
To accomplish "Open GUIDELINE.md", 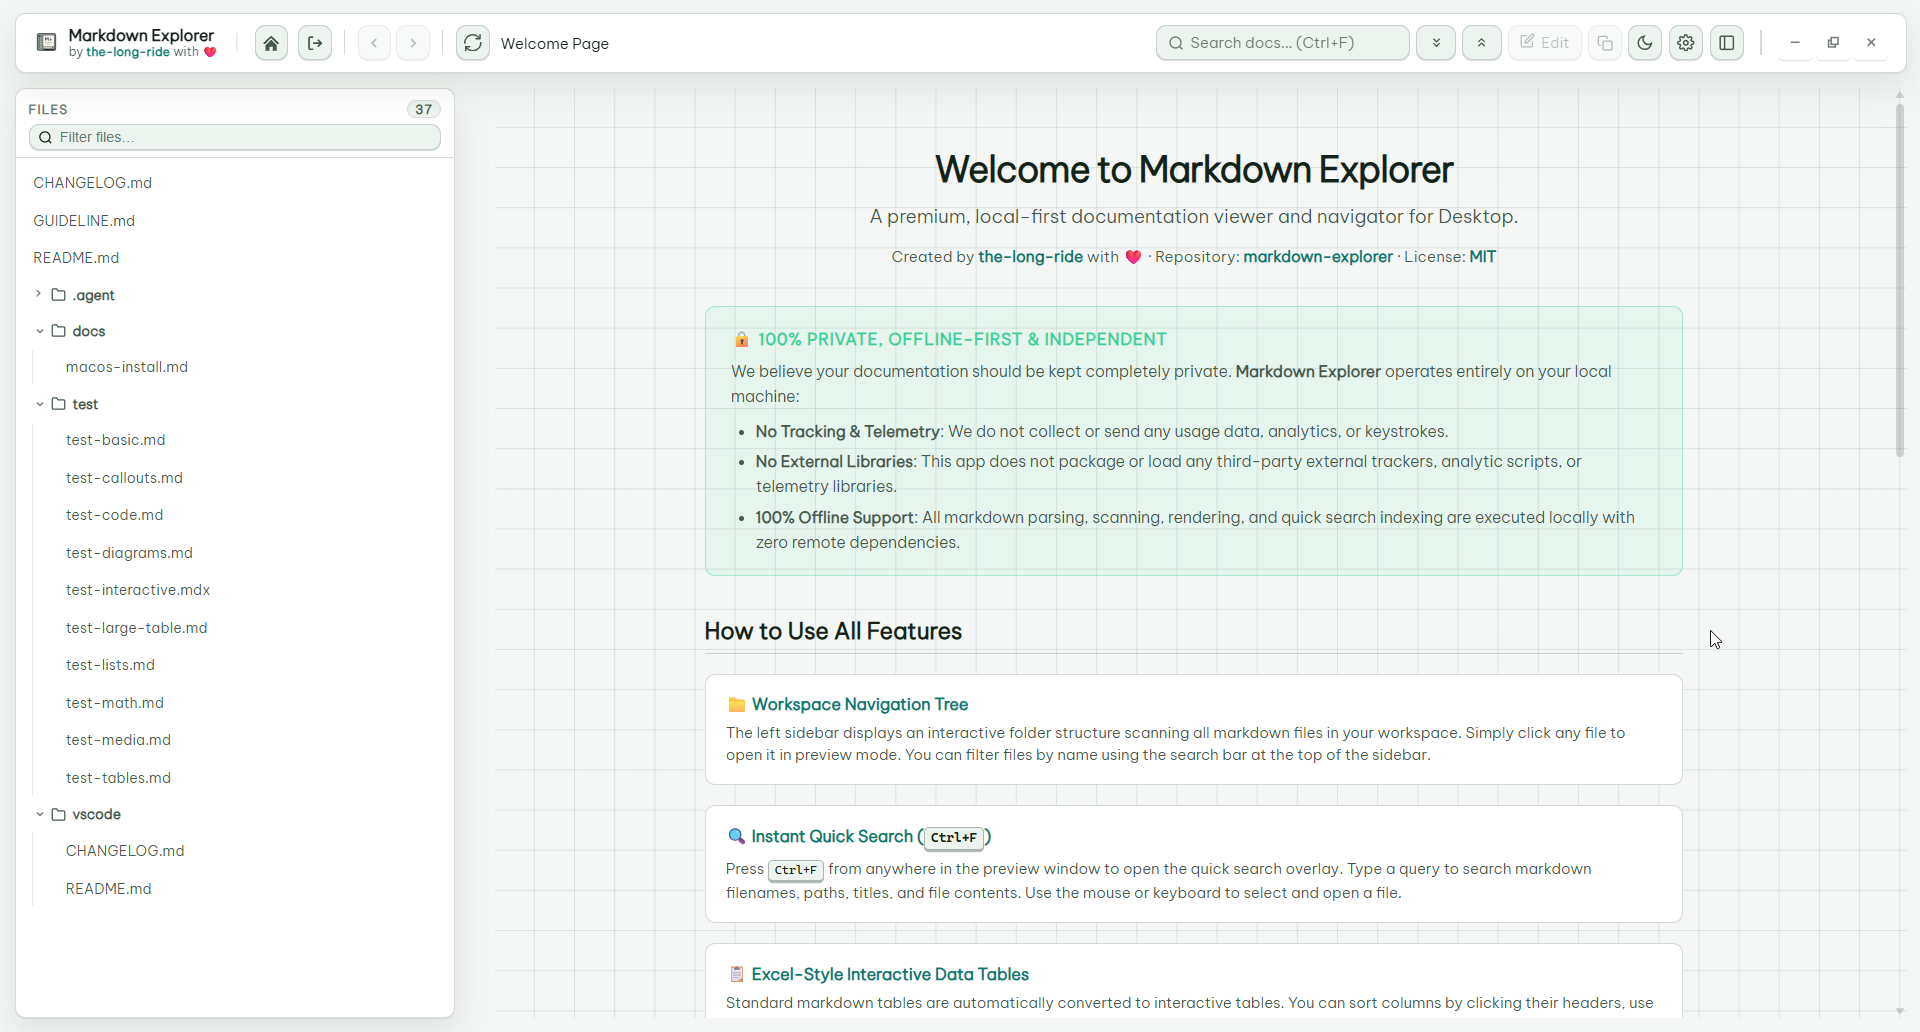I will pos(84,221).
